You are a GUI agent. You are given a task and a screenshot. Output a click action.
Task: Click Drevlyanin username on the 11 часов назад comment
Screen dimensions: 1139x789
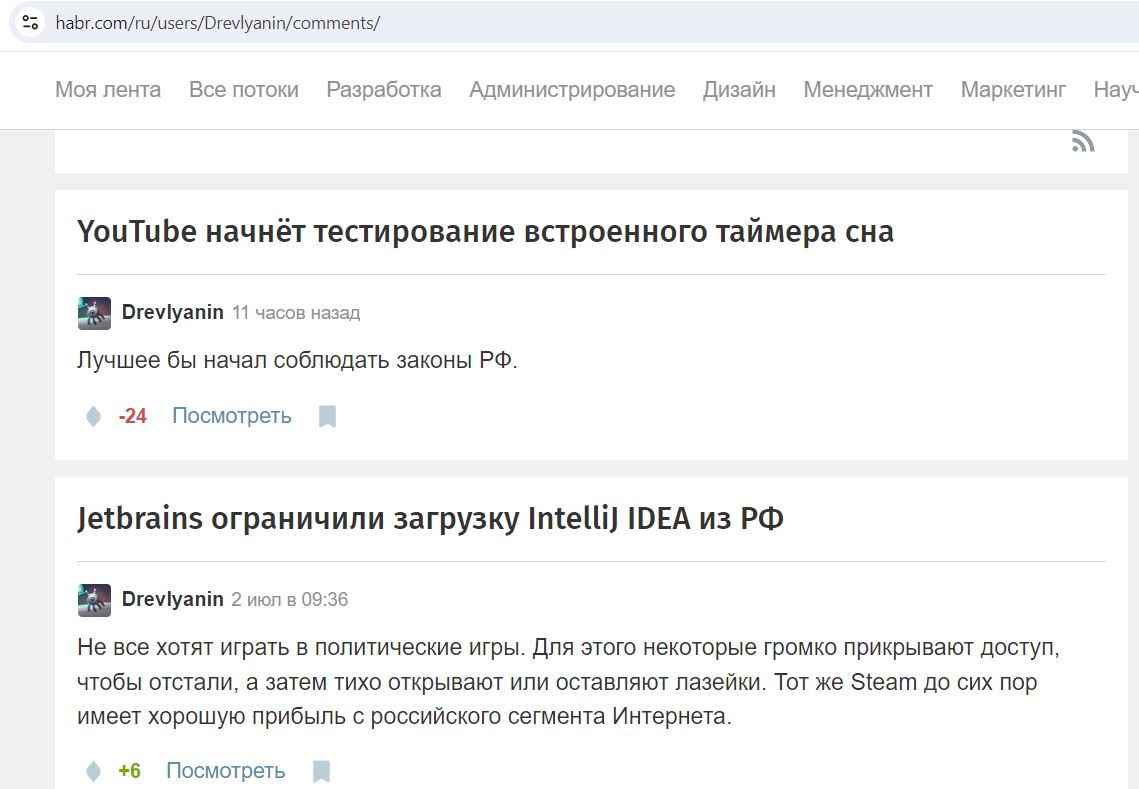point(173,312)
